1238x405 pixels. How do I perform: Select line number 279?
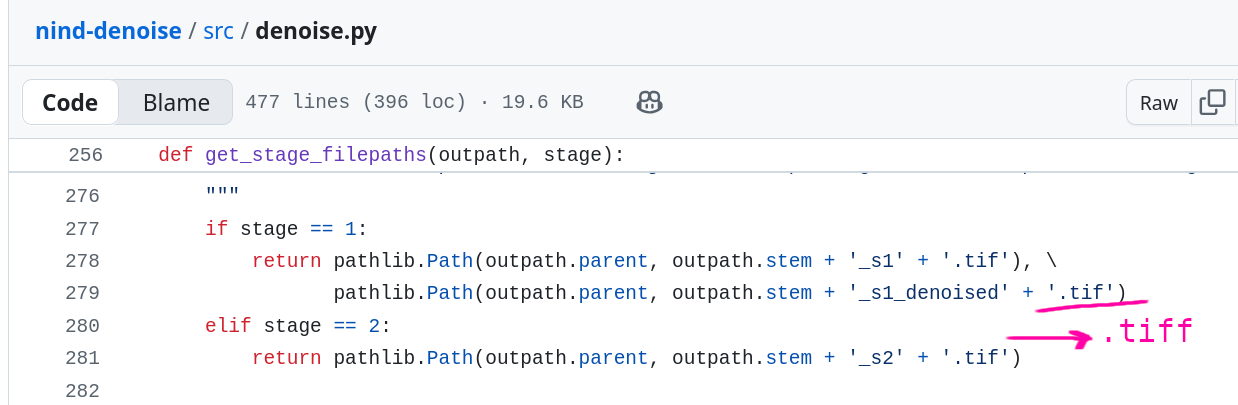click(82, 293)
